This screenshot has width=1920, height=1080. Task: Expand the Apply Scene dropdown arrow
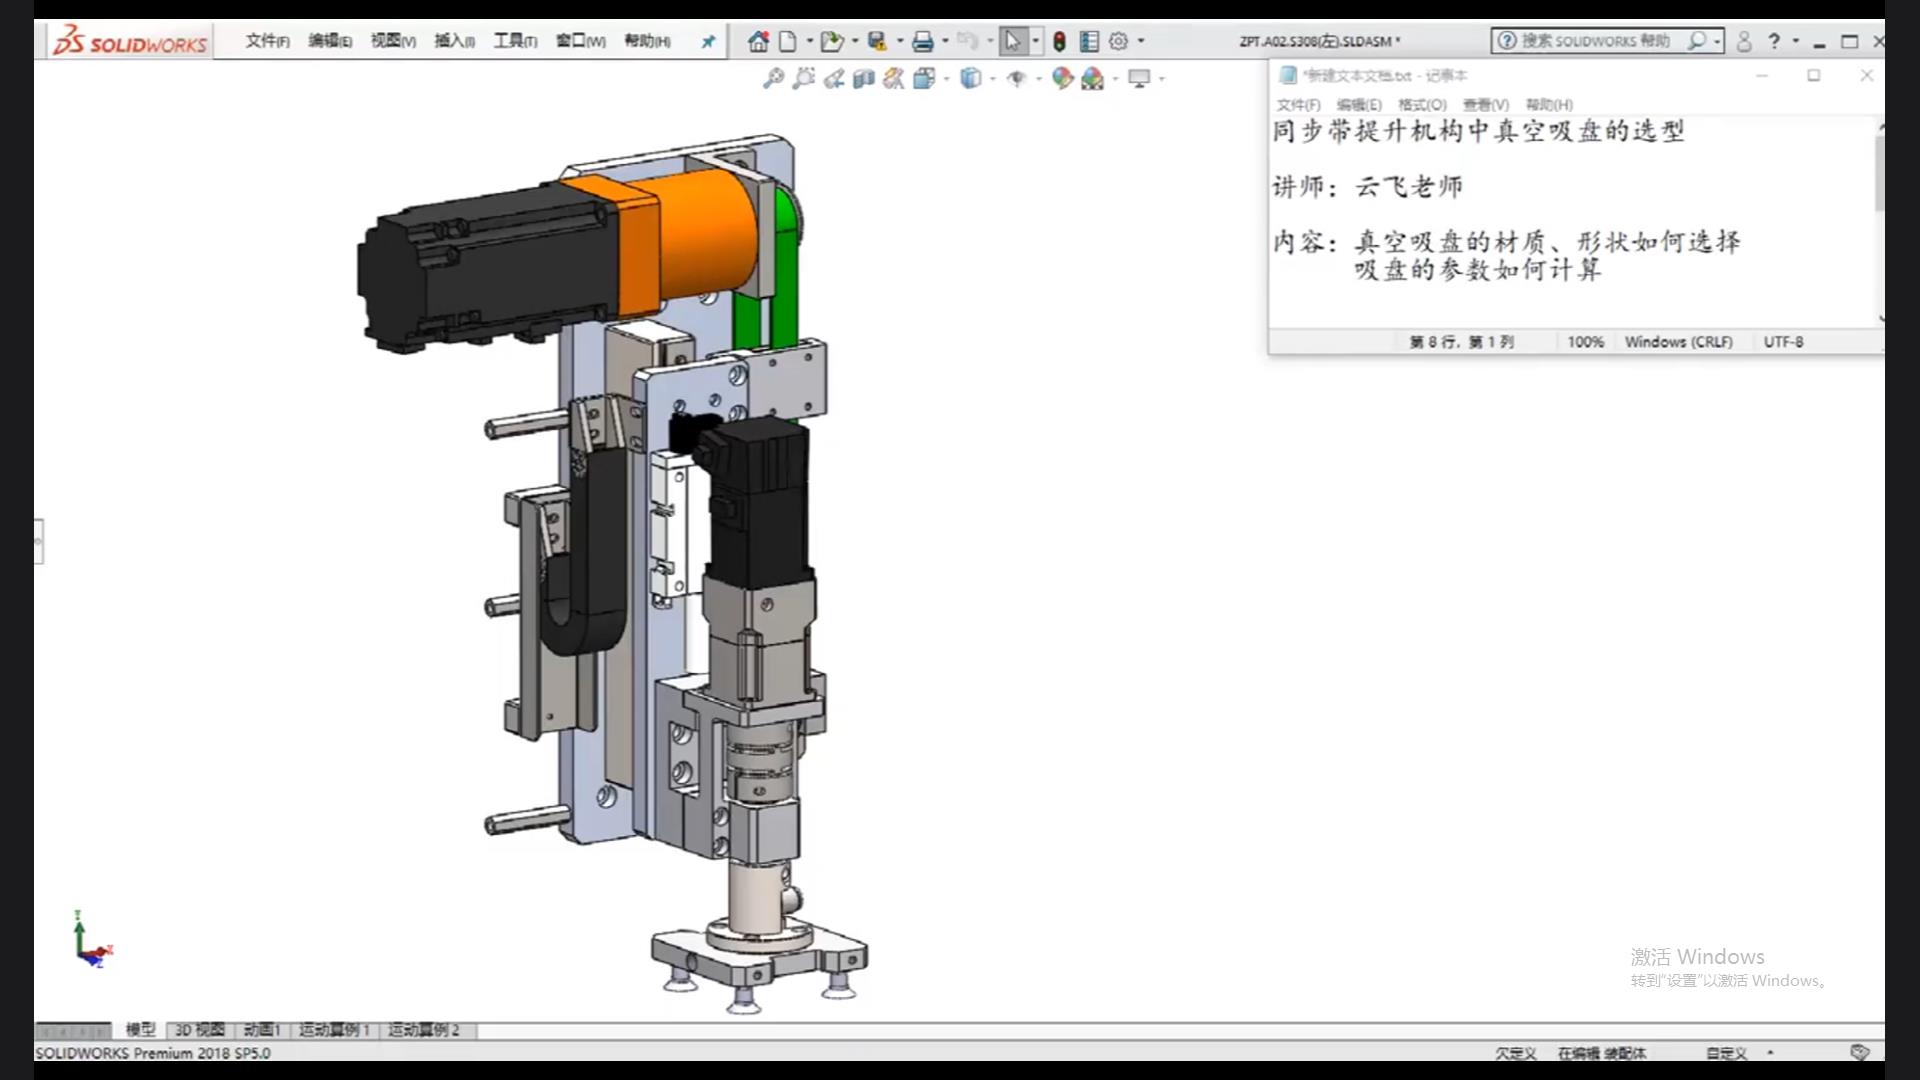[1115, 78]
